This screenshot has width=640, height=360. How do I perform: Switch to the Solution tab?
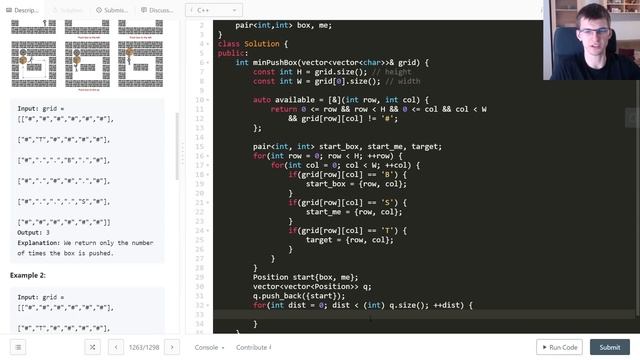coord(68,10)
